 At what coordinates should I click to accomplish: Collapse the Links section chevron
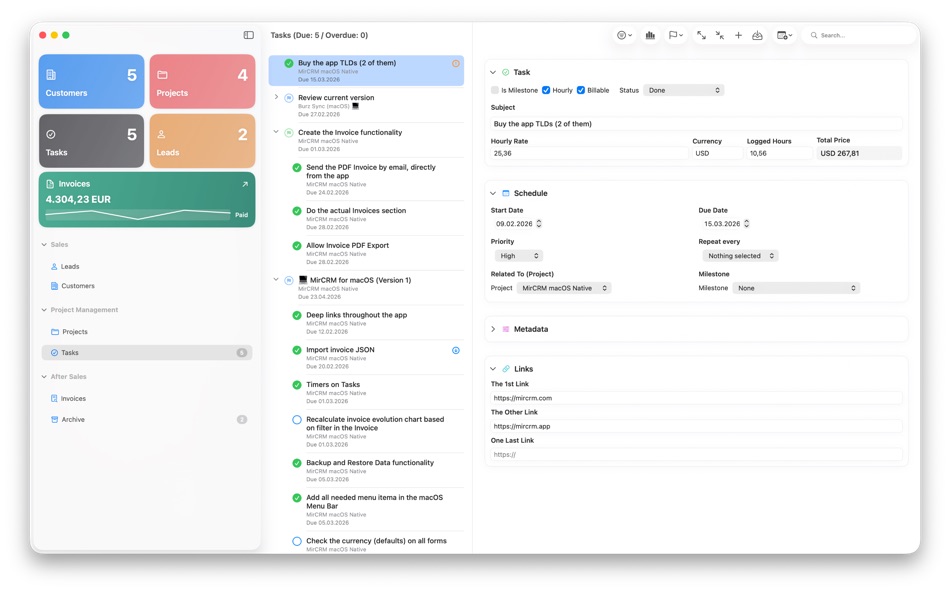pyautogui.click(x=493, y=369)
